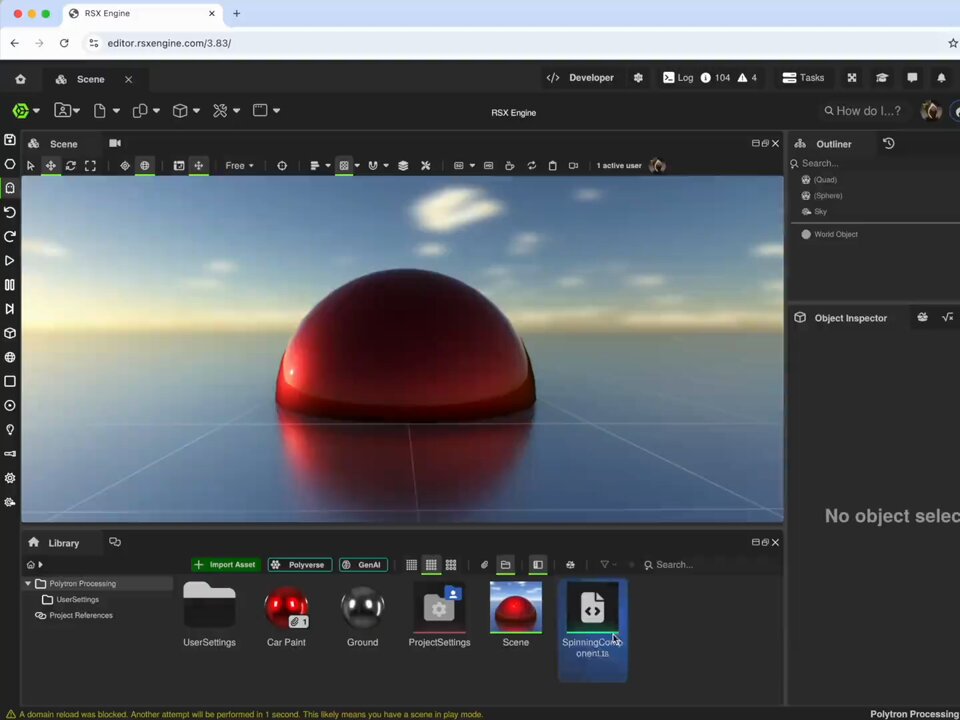960x720 pixels.
Task: Click the layers stack icon in scene toolbar
Action: [x=403, y=166]
